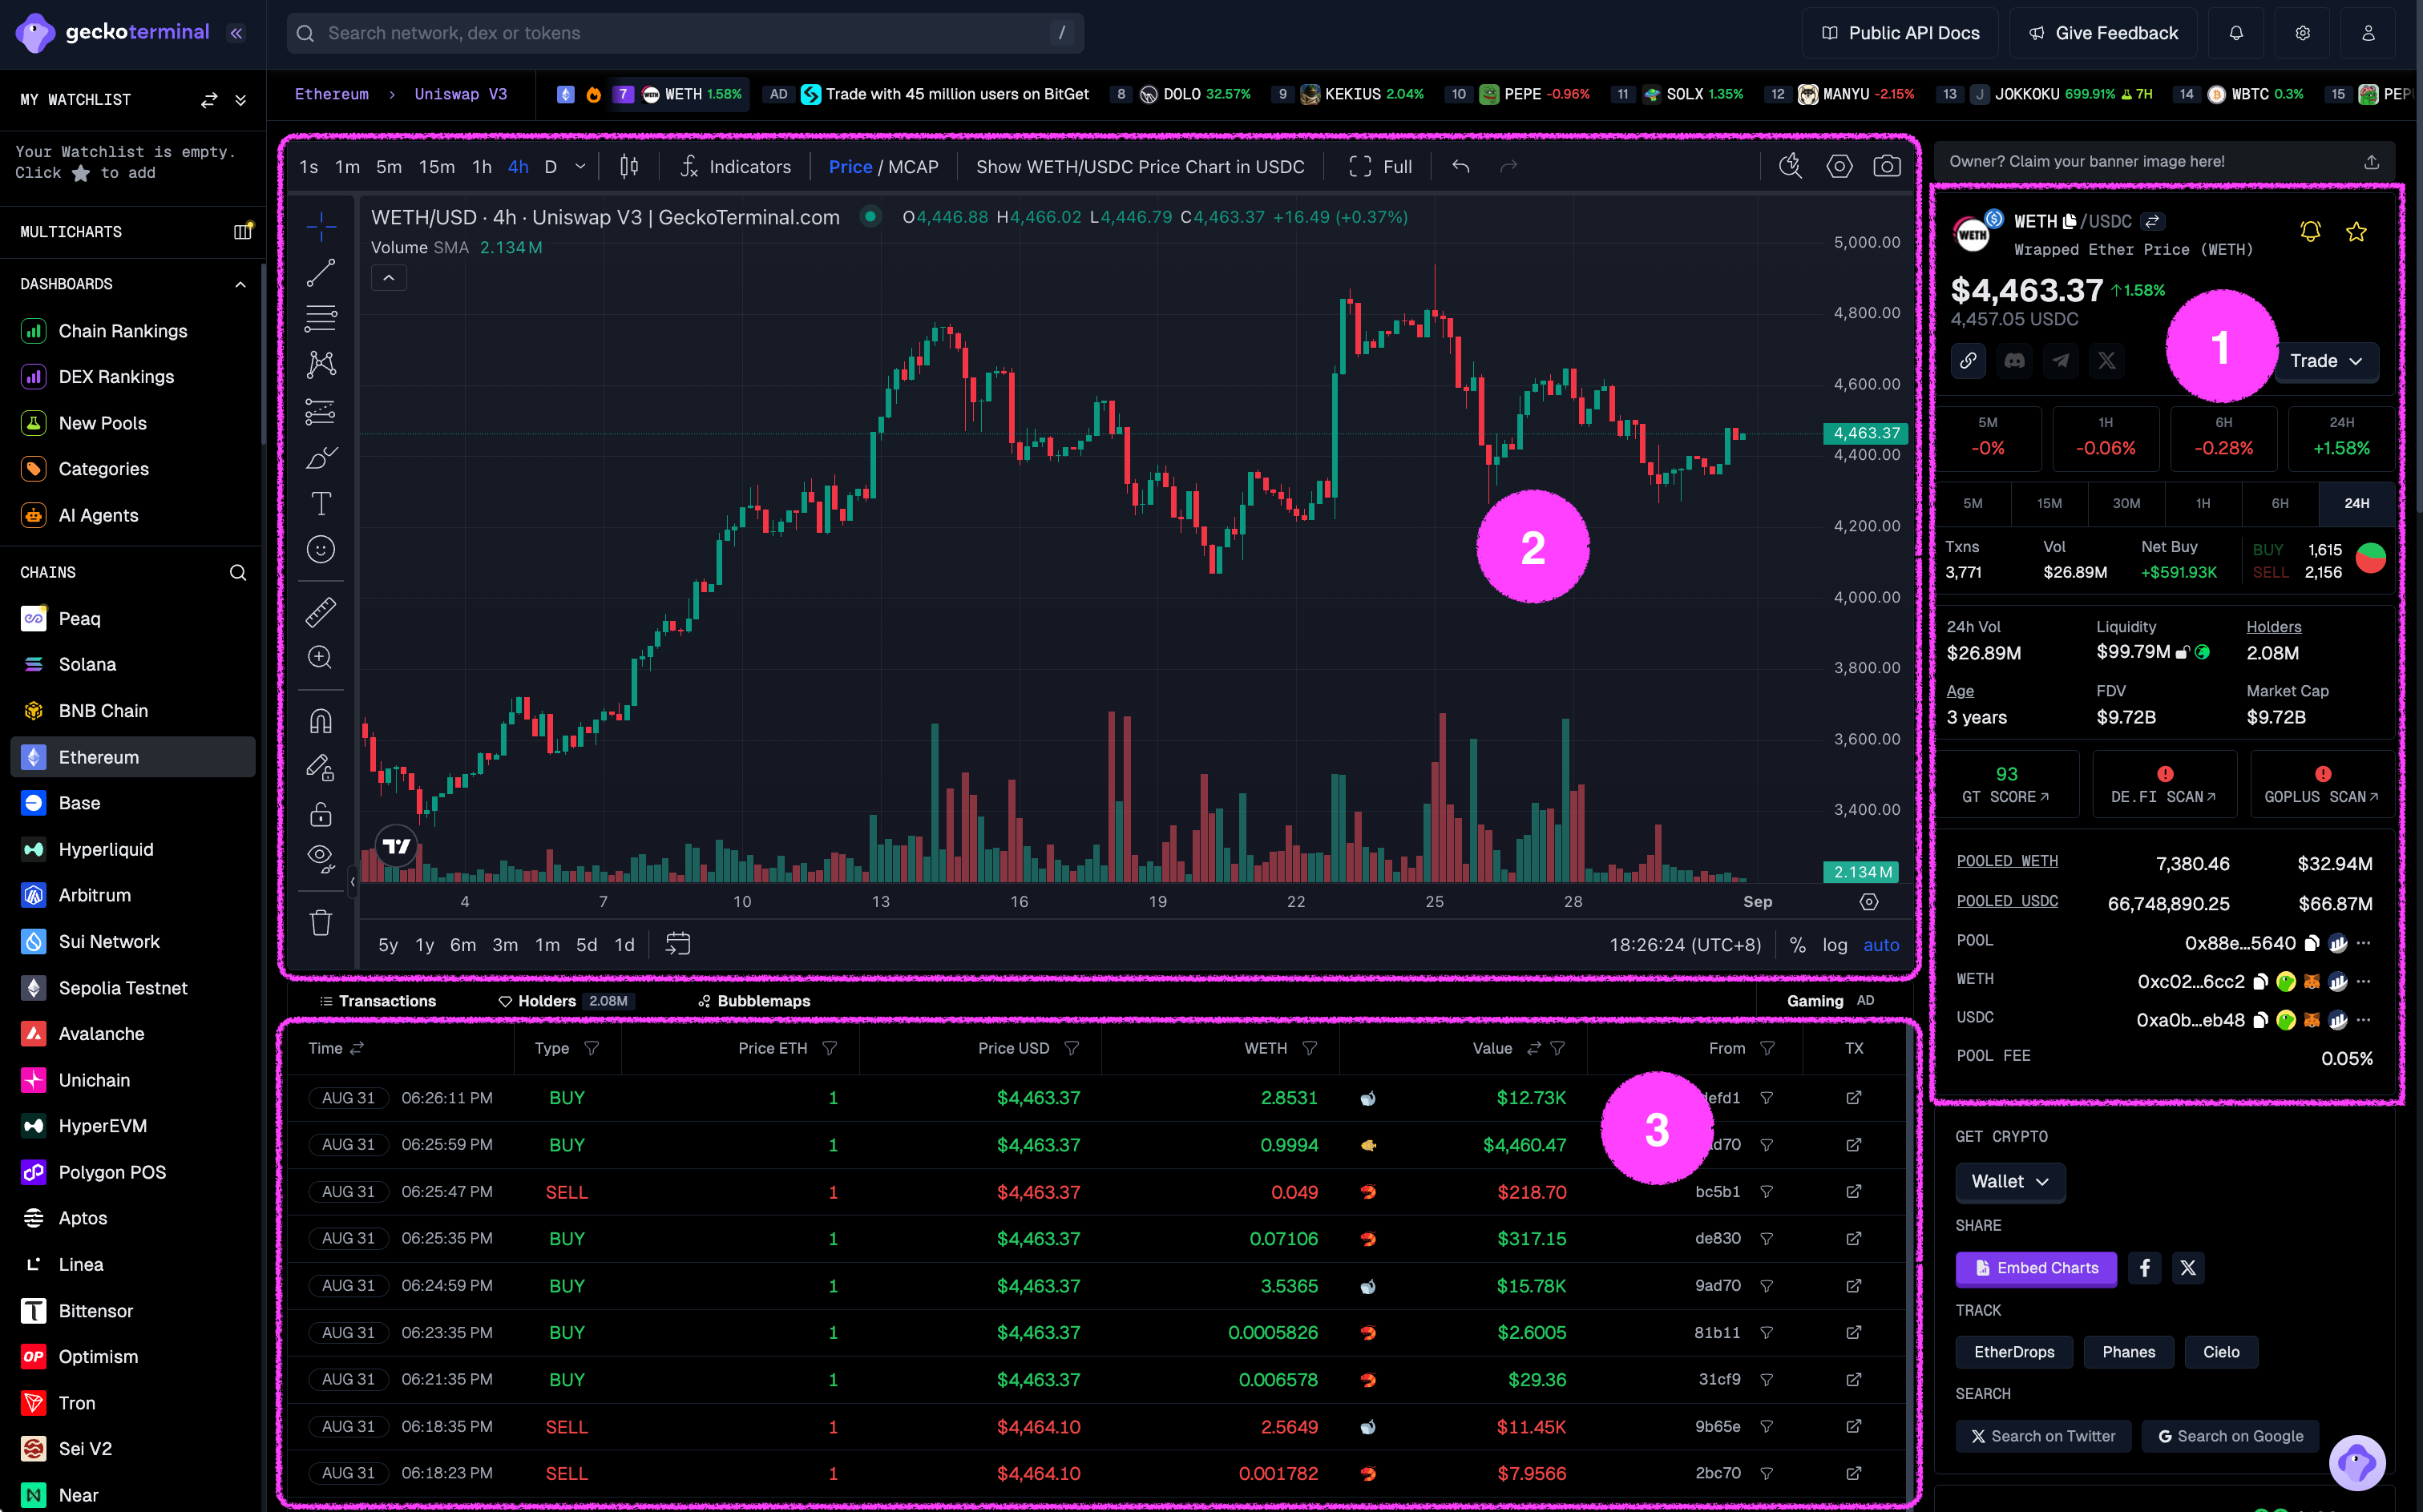Open Public API Docs

coord(1900,33)
